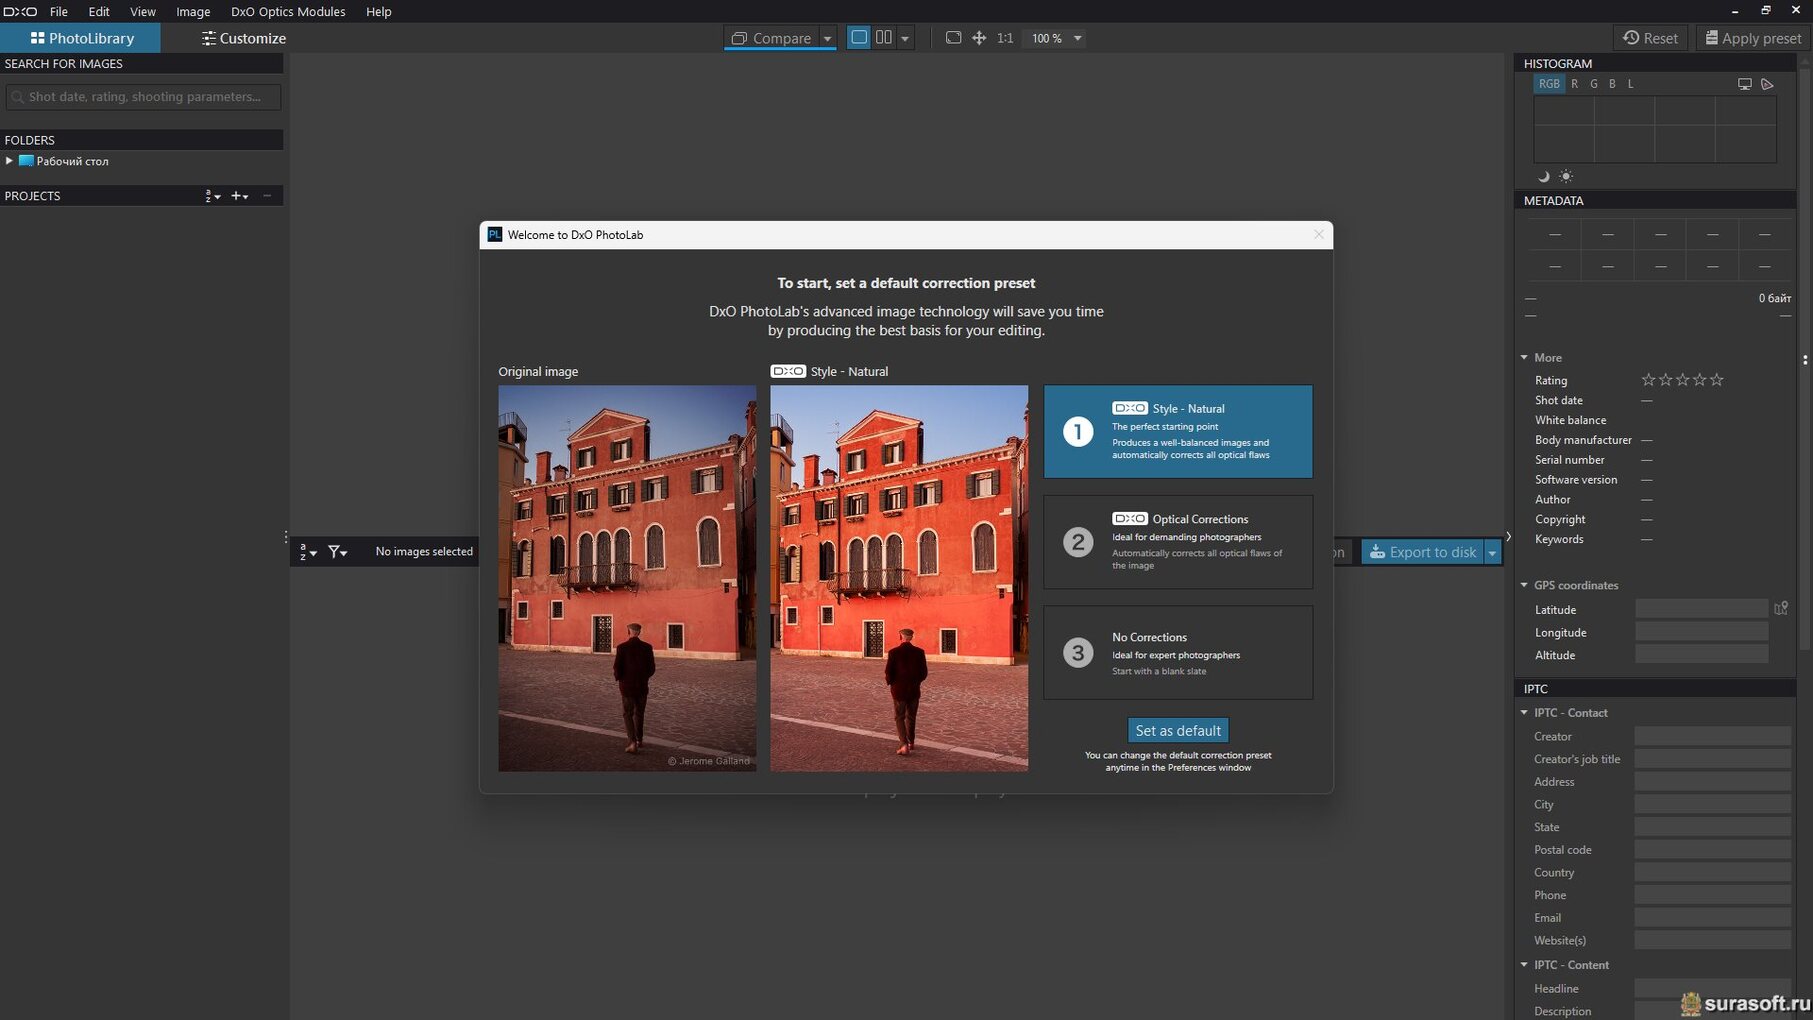The image size is (1813, 1020).
Task: Select the R histogram channel
Action: click(x=1574, y=84)
